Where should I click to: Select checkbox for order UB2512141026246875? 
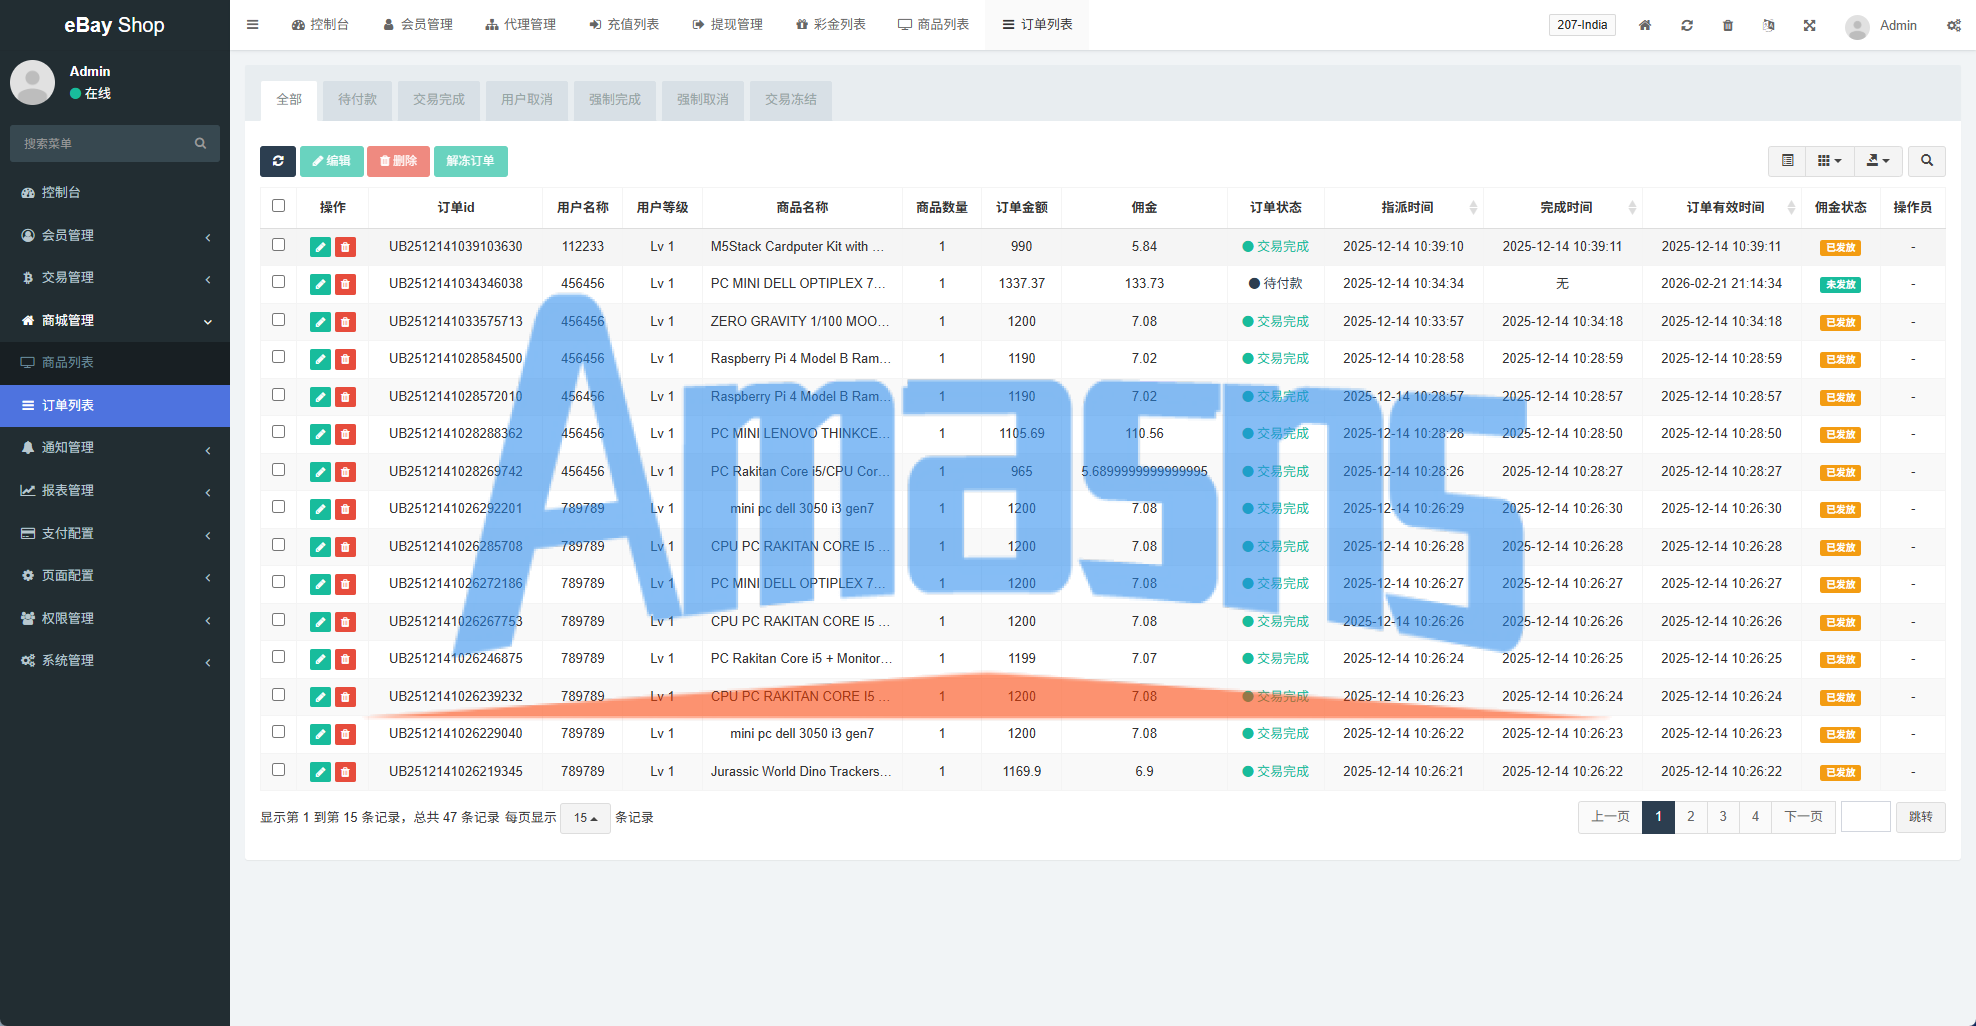pyautogui.click(x=279, y=657)
